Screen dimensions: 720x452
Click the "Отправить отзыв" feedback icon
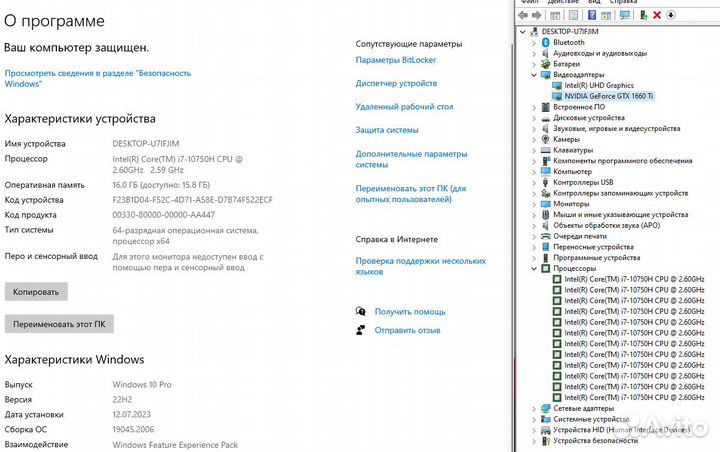361,330
